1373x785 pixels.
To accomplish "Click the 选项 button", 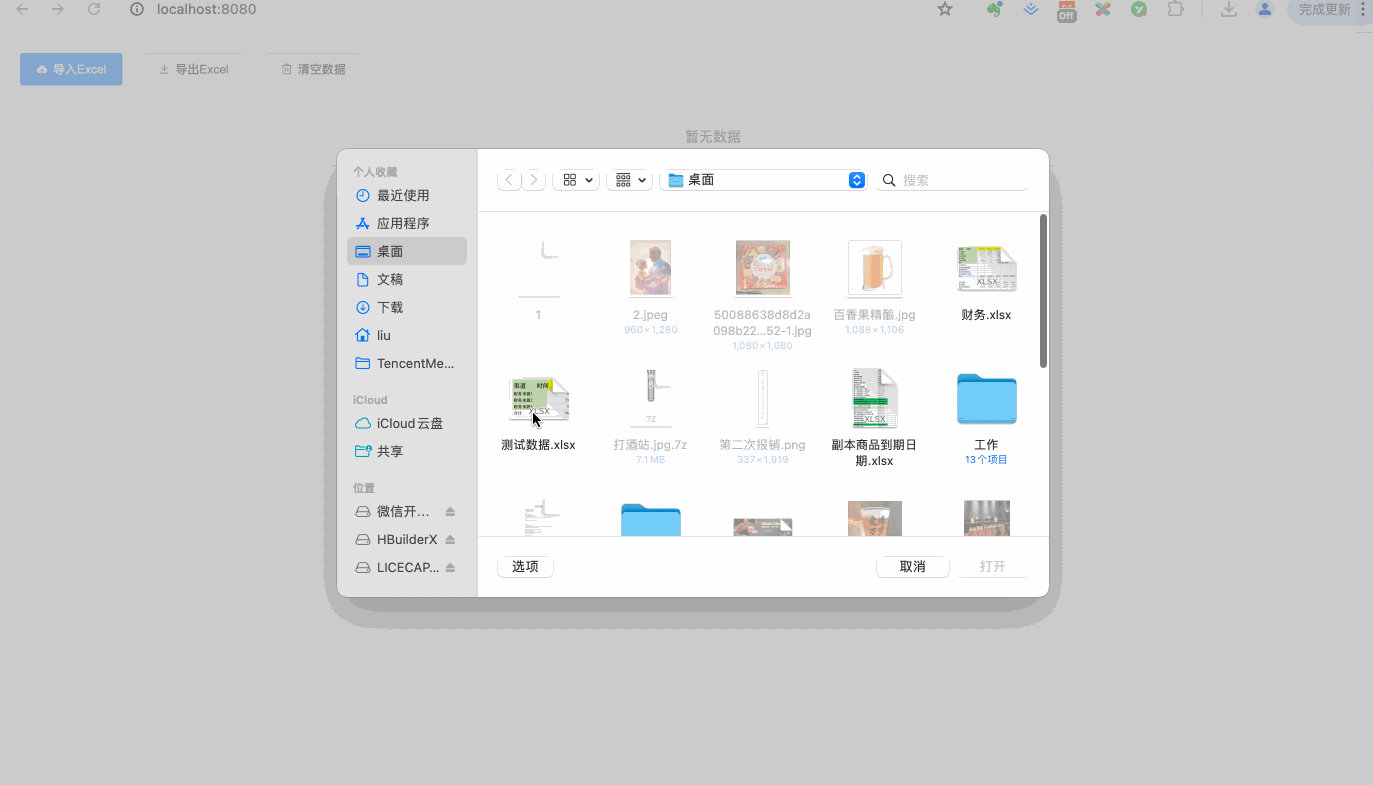I will 525,566.
